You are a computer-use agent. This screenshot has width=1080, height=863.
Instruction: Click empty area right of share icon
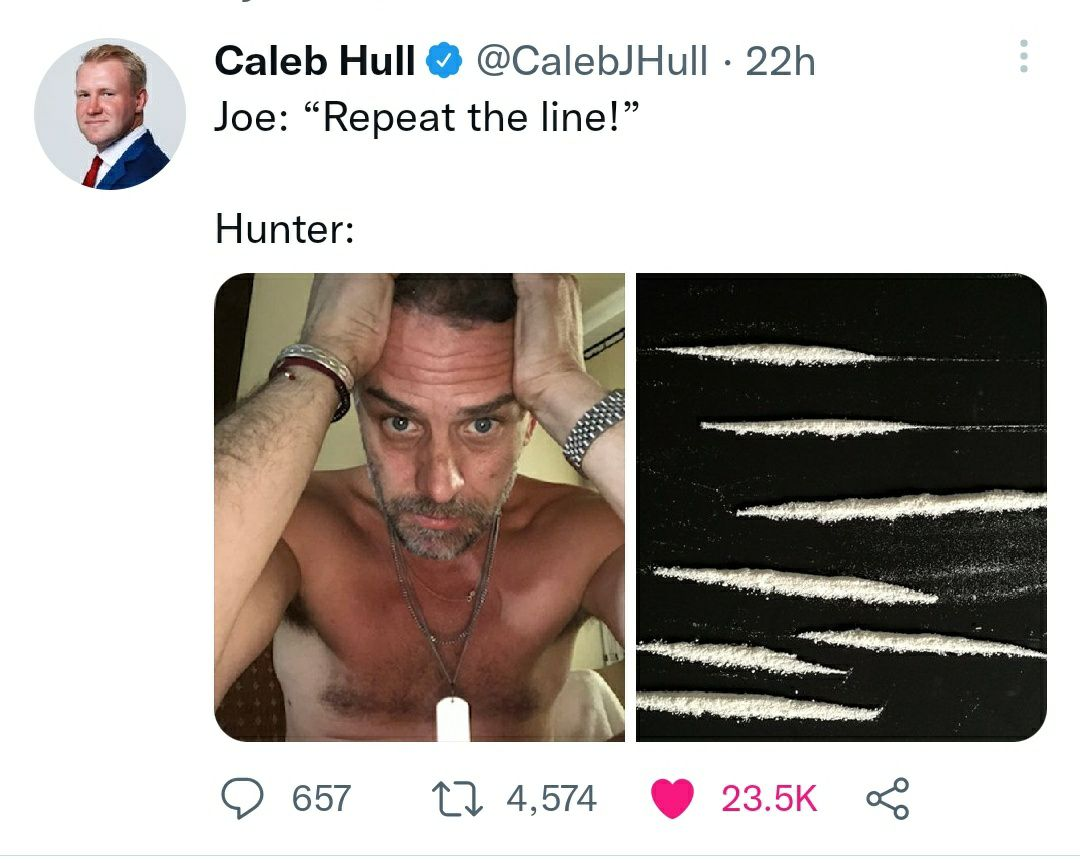990,798
